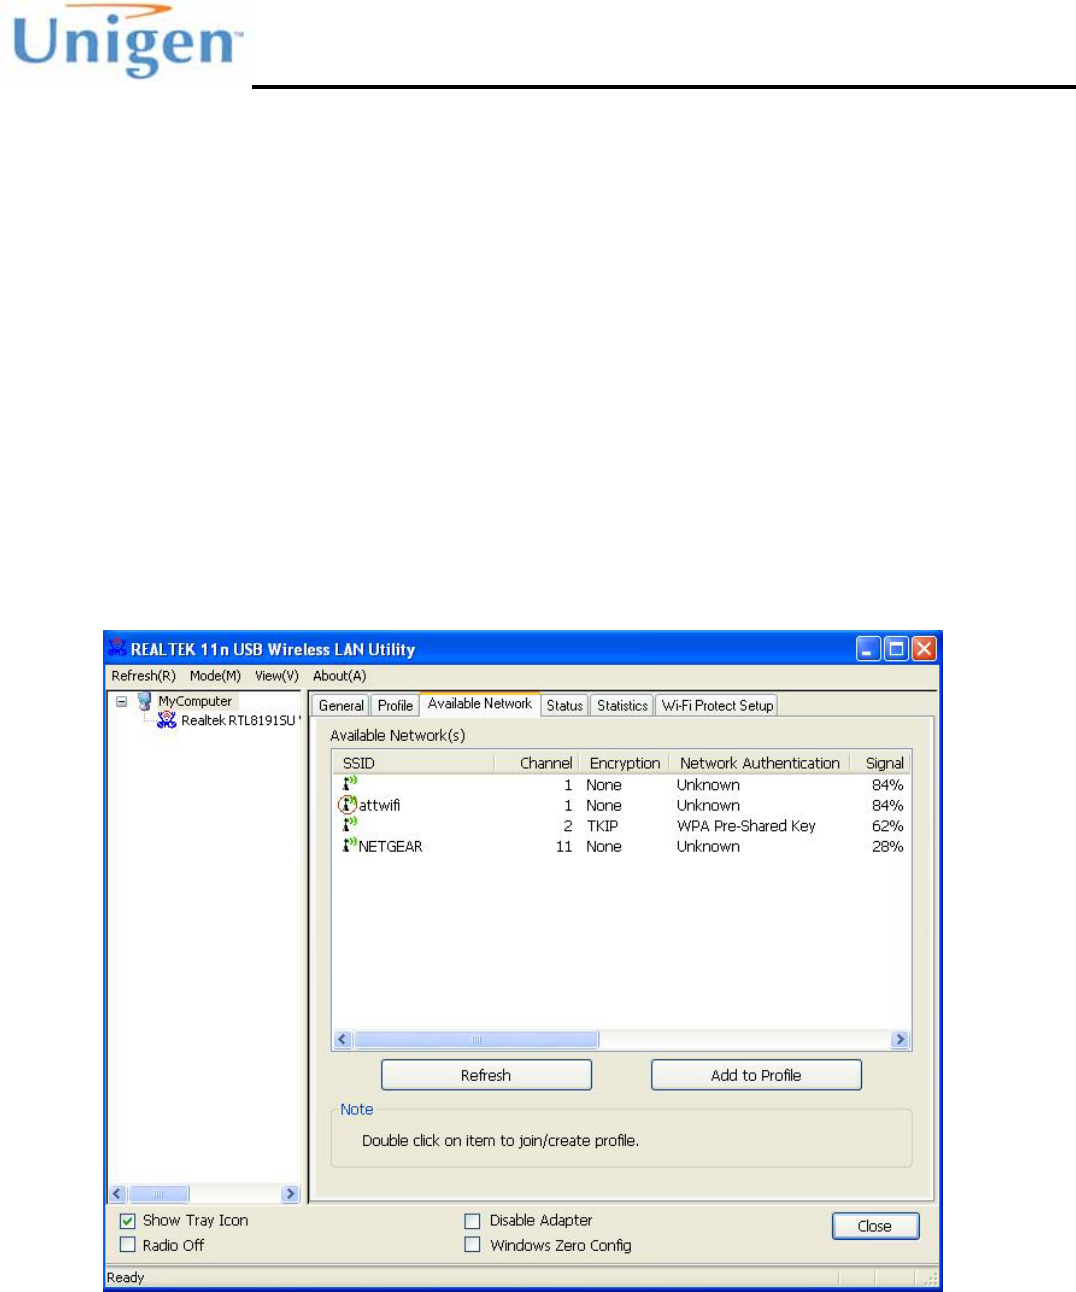Click tree panel scrollbar left arrow

tap(117, 1193)
